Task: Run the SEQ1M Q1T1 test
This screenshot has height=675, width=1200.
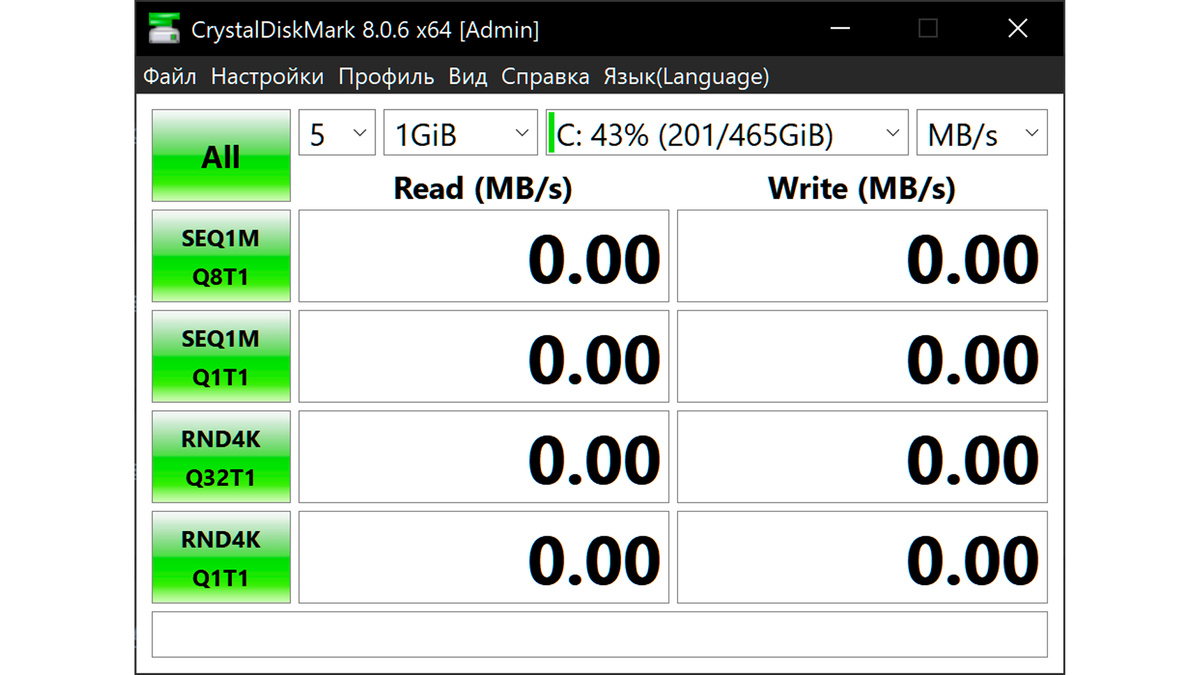Action: coord(221,356)
